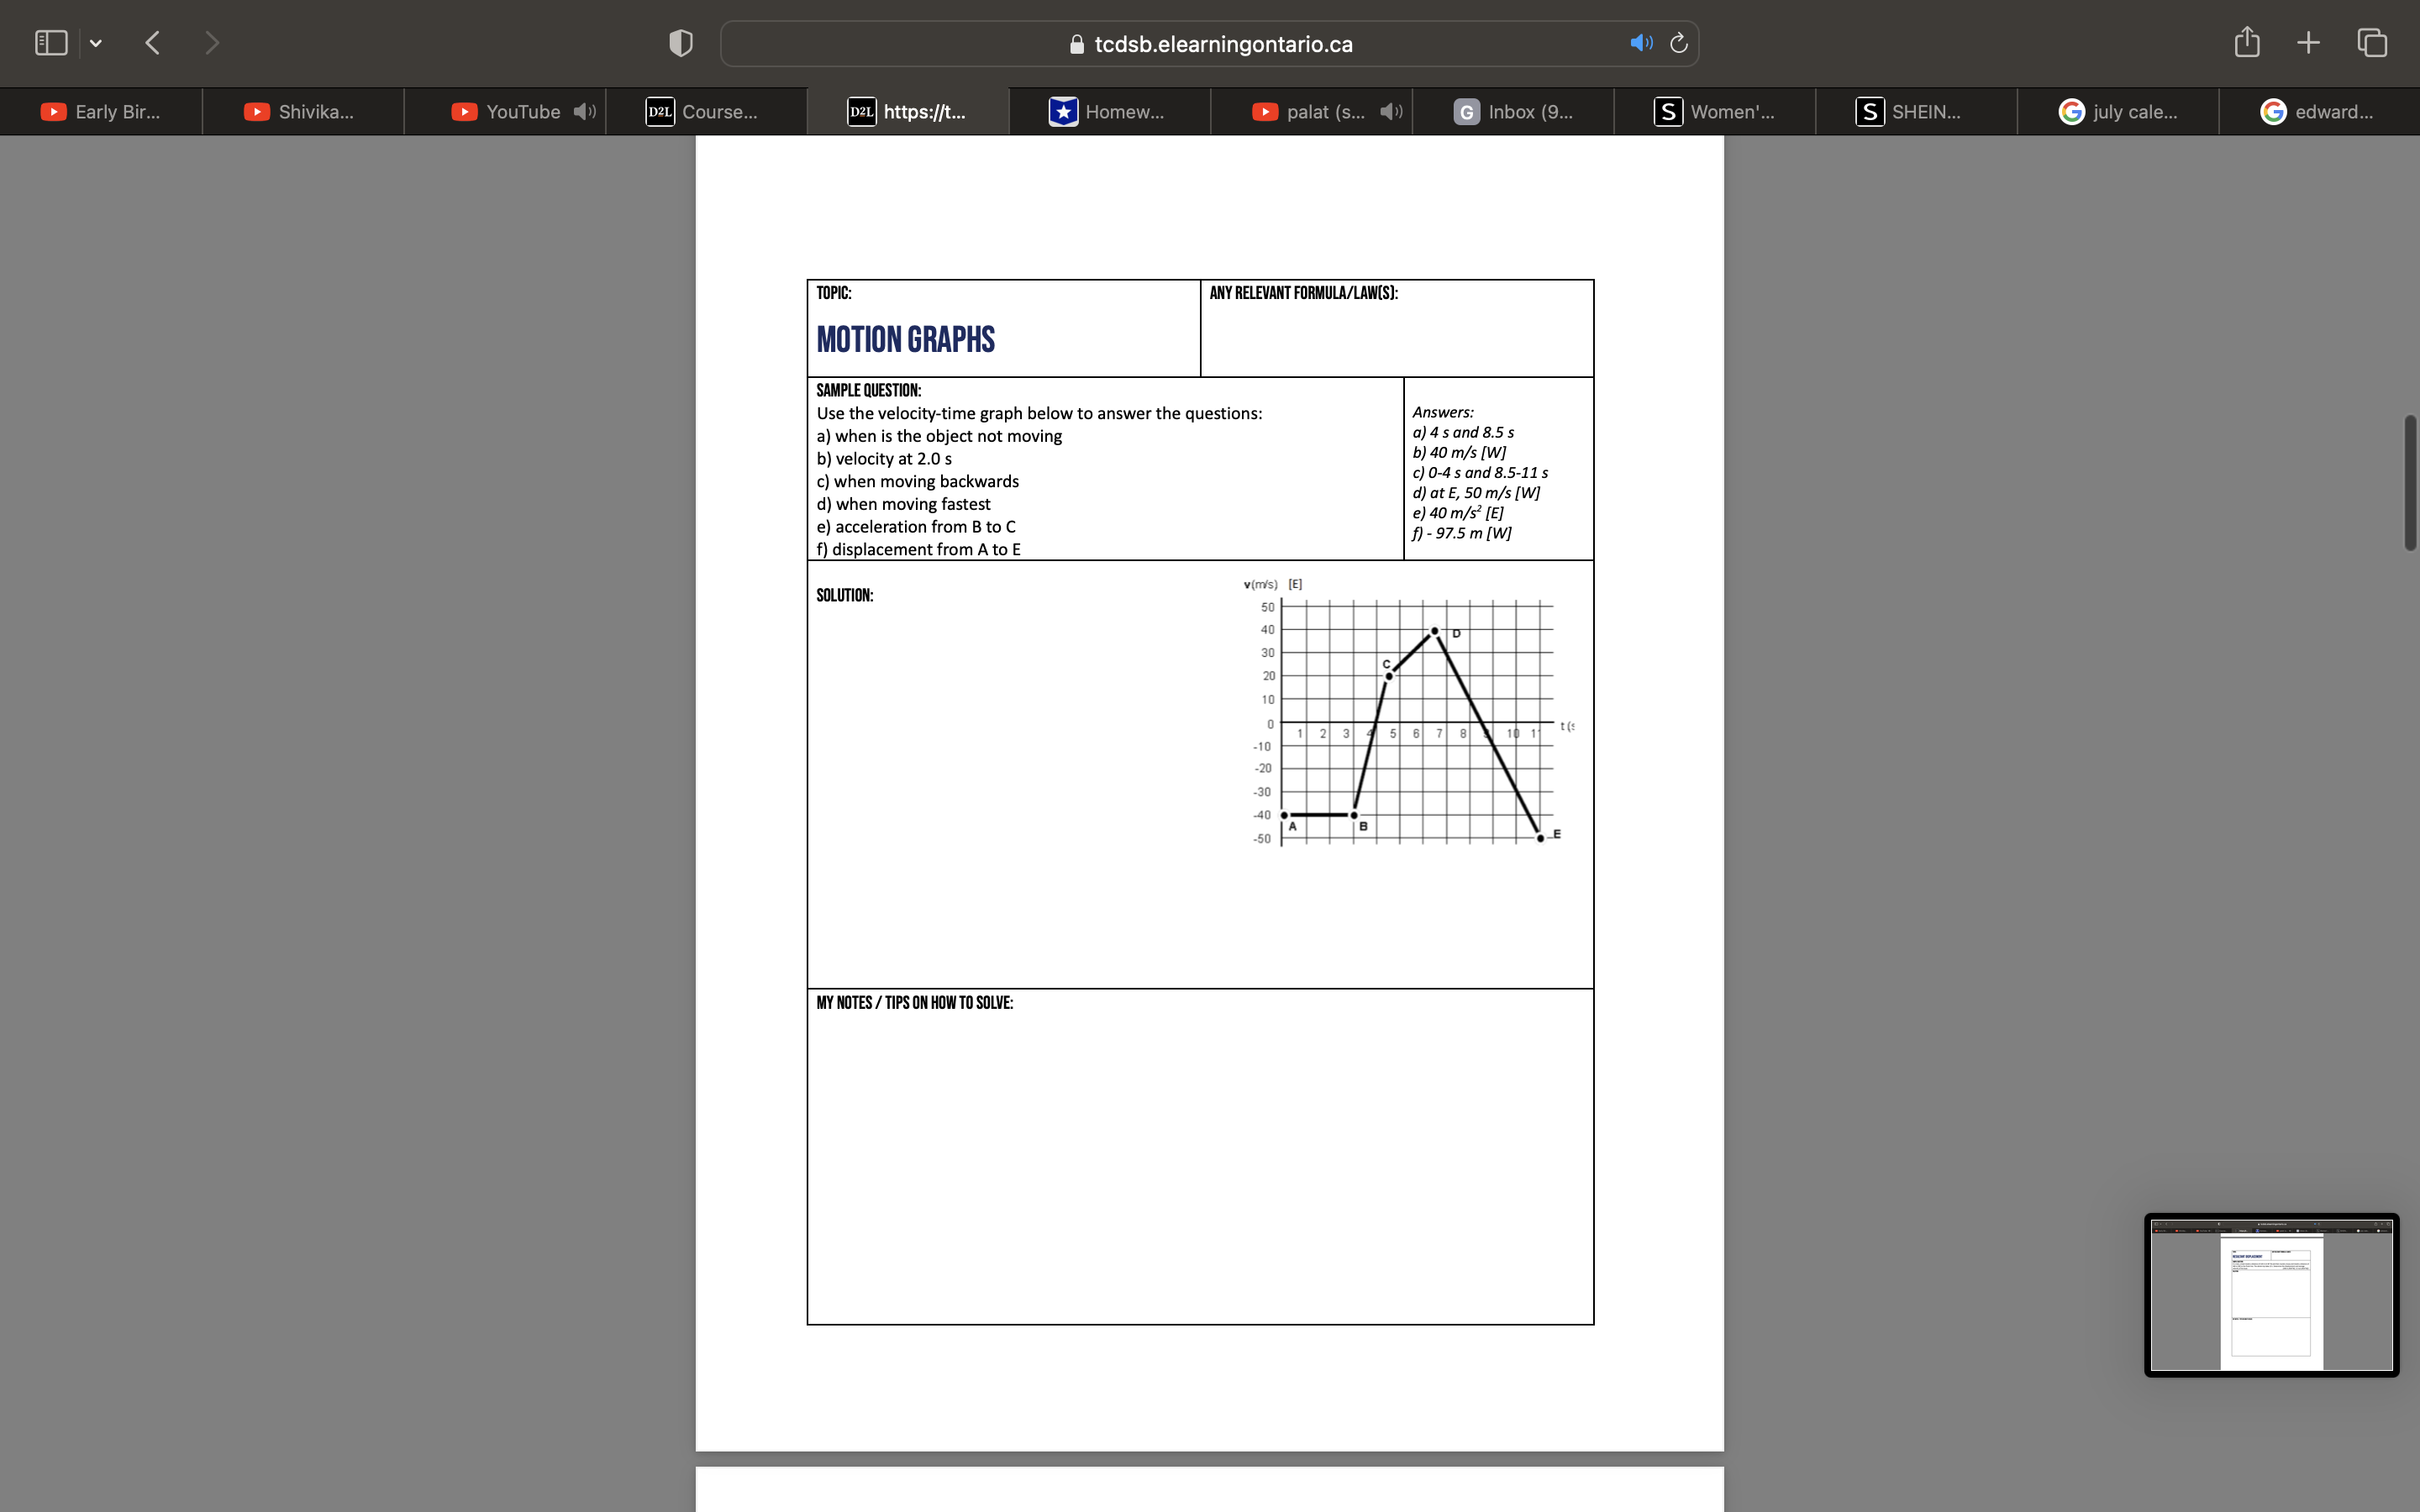
Task: Navigate forward using the forward arrow
Action: click(x=212, y=42)
